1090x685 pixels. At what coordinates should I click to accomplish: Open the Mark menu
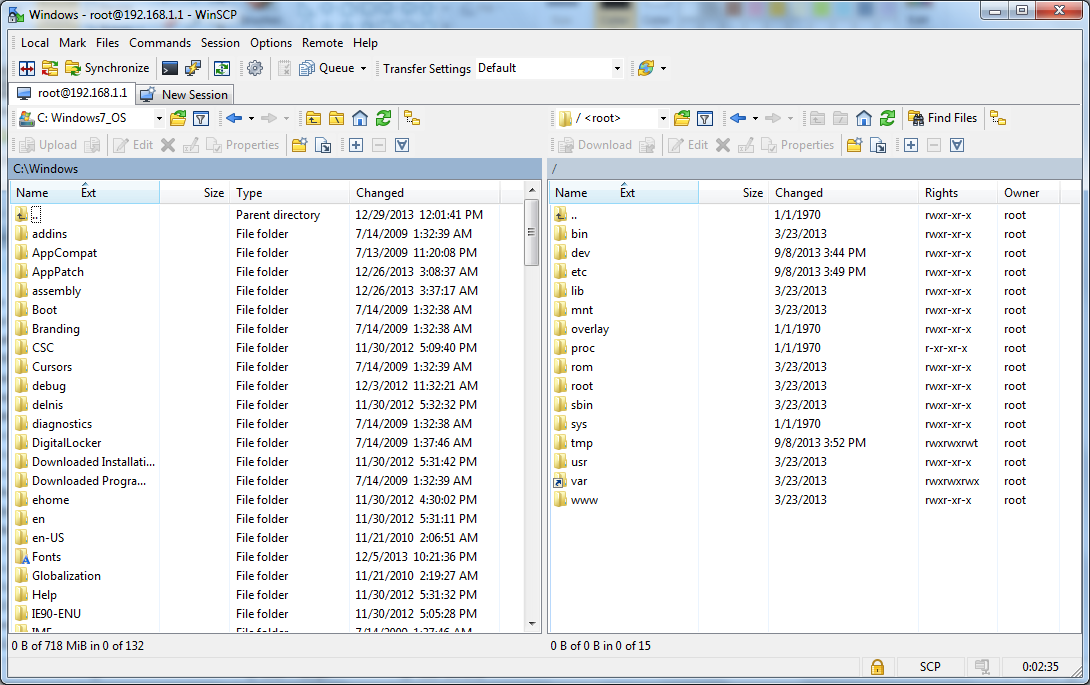point(72,42)
